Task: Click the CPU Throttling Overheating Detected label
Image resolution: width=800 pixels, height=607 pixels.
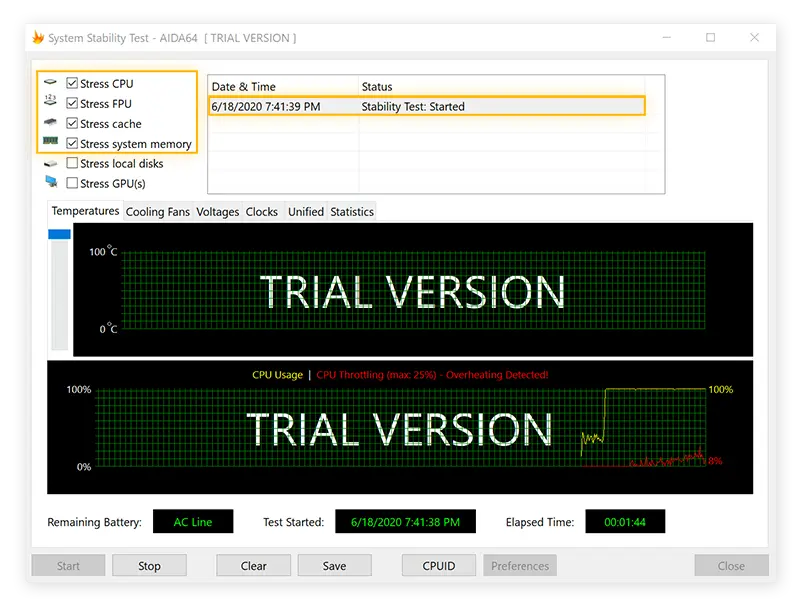Action: coord(432,375)
